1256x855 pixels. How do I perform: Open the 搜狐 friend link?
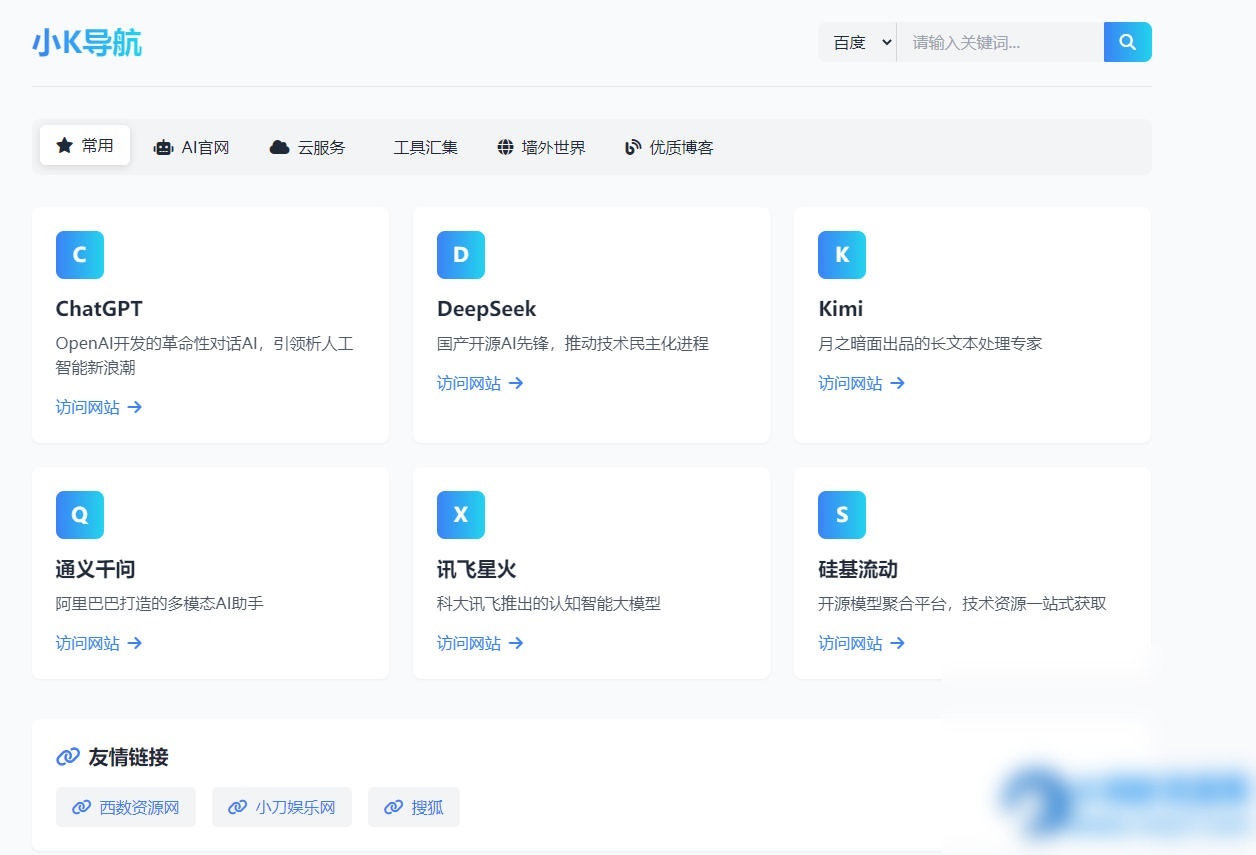click(414, 807)
